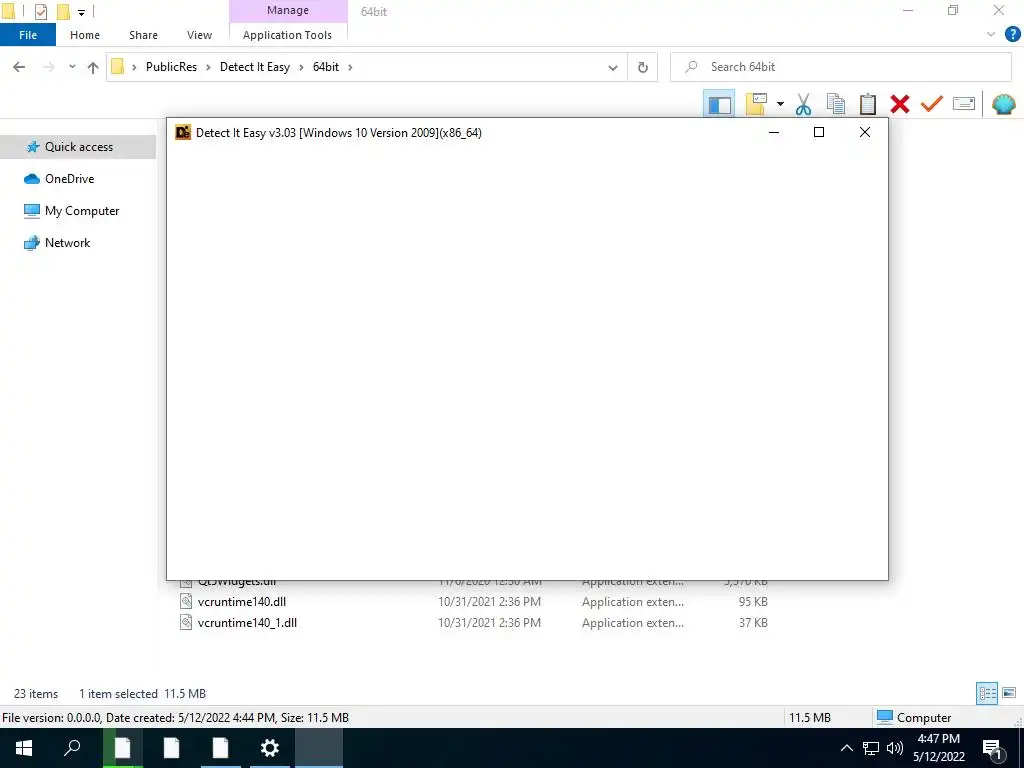Open Customize Quick Access Toolbar dropdown

[x=82, y=12]
